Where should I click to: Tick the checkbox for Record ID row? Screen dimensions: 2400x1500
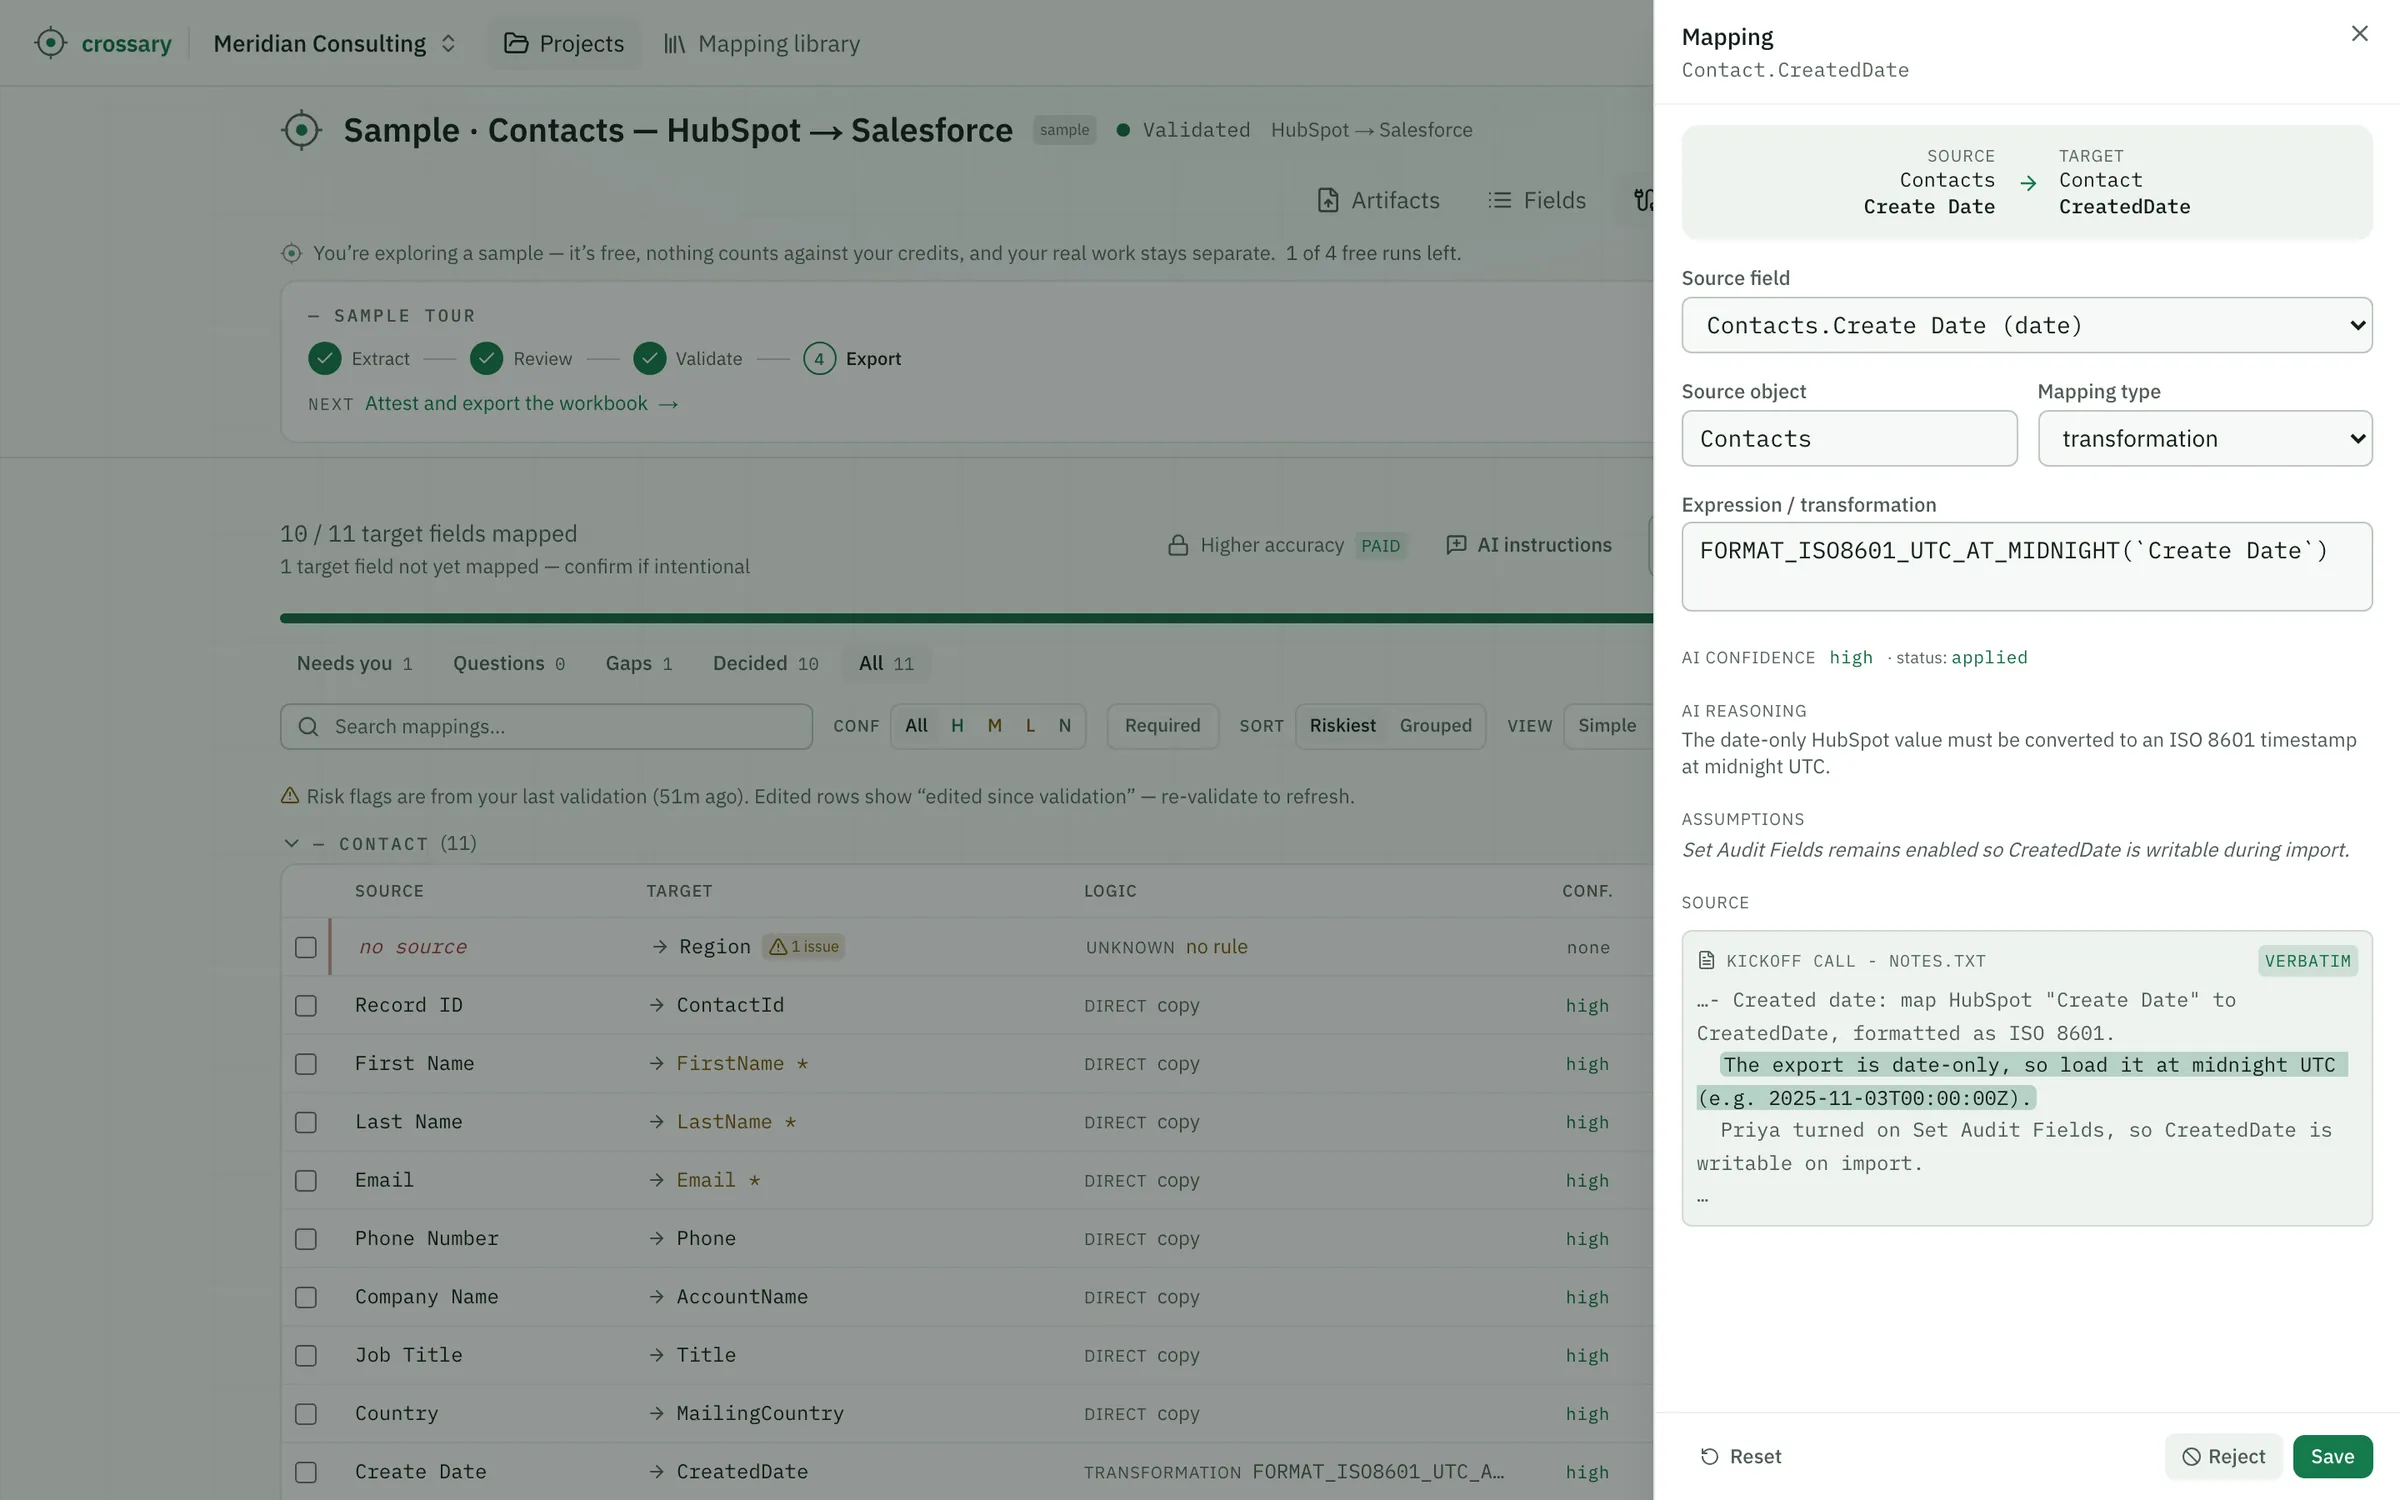306,1005
